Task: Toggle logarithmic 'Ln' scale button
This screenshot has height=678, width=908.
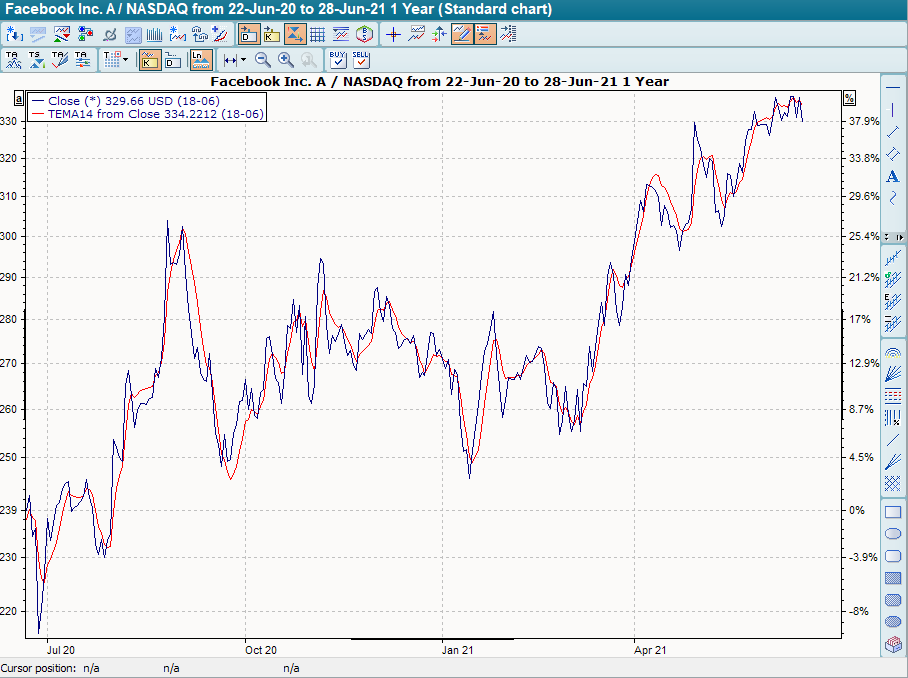Action: point(201,60)
